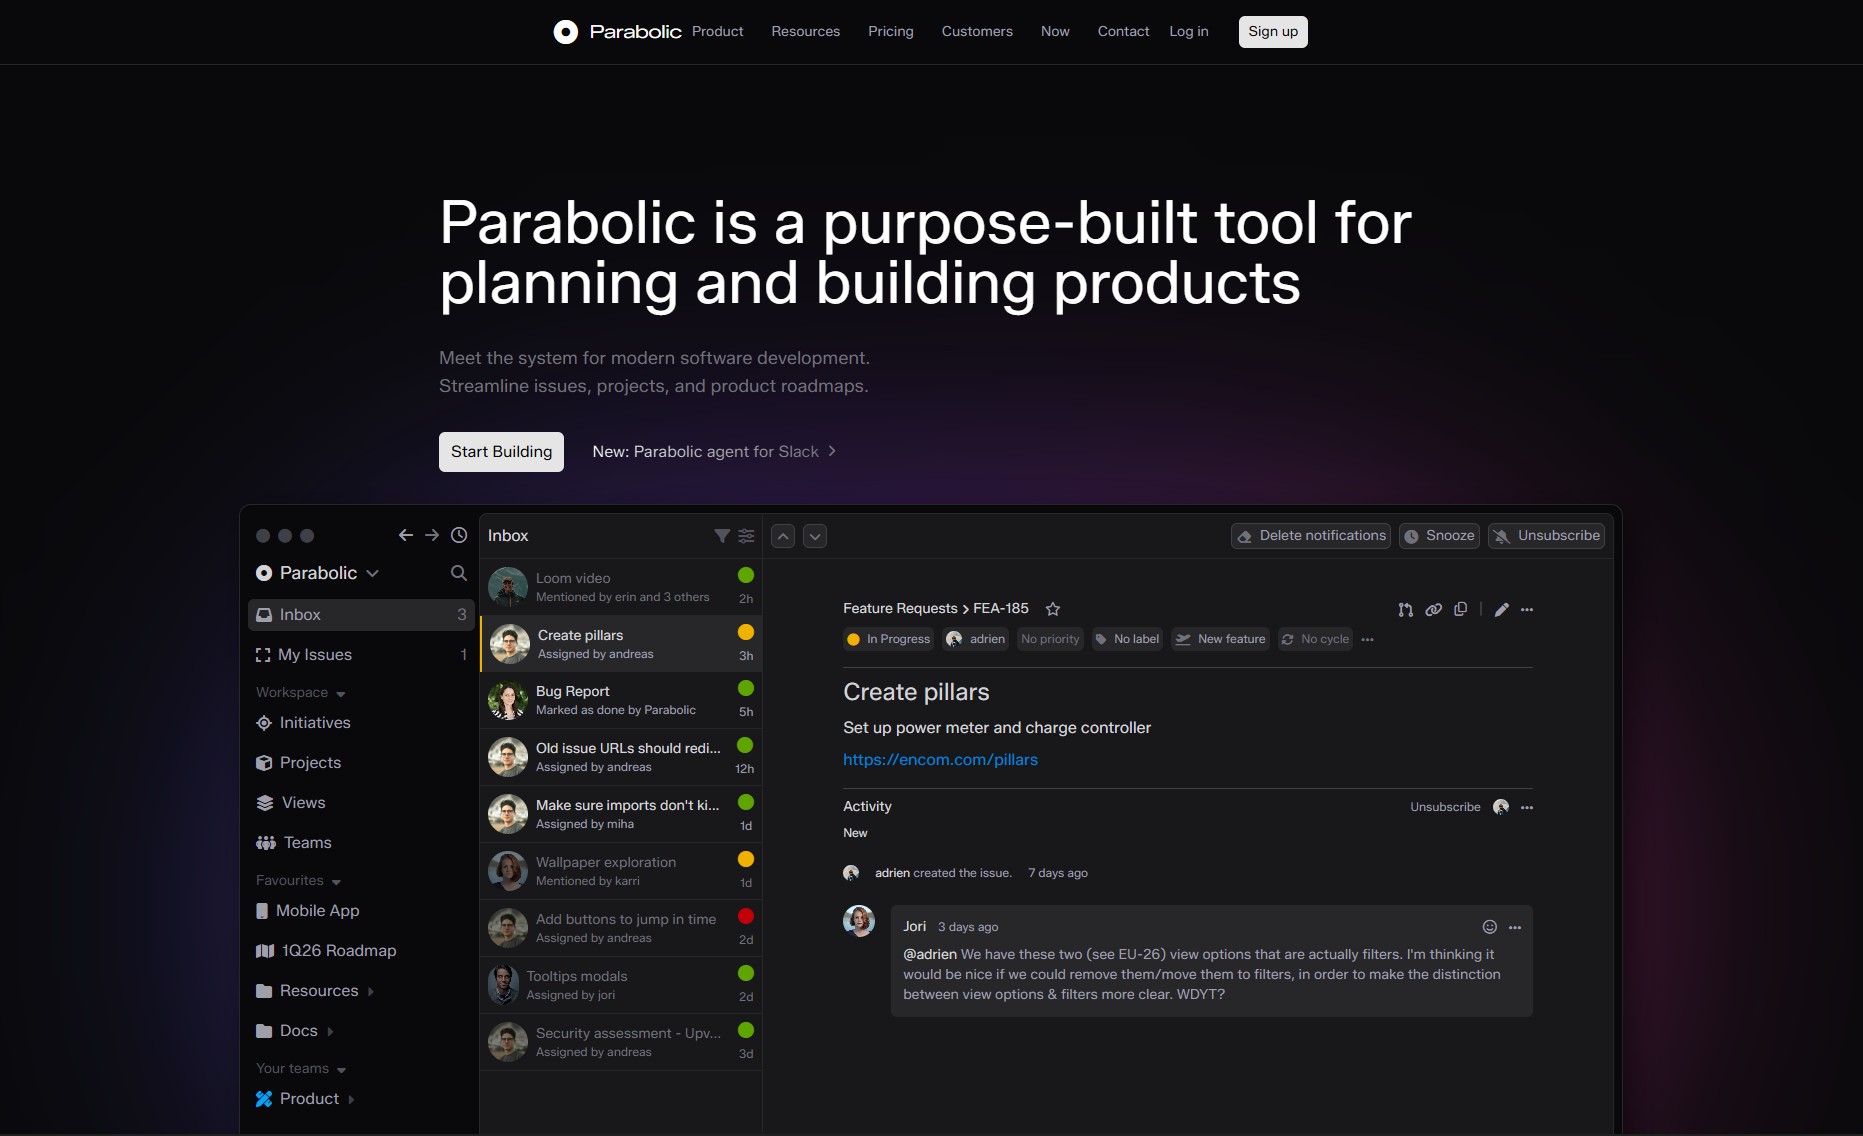Collapse the Favourites section
The image size is (1863, 1136).
click(336, 881)
